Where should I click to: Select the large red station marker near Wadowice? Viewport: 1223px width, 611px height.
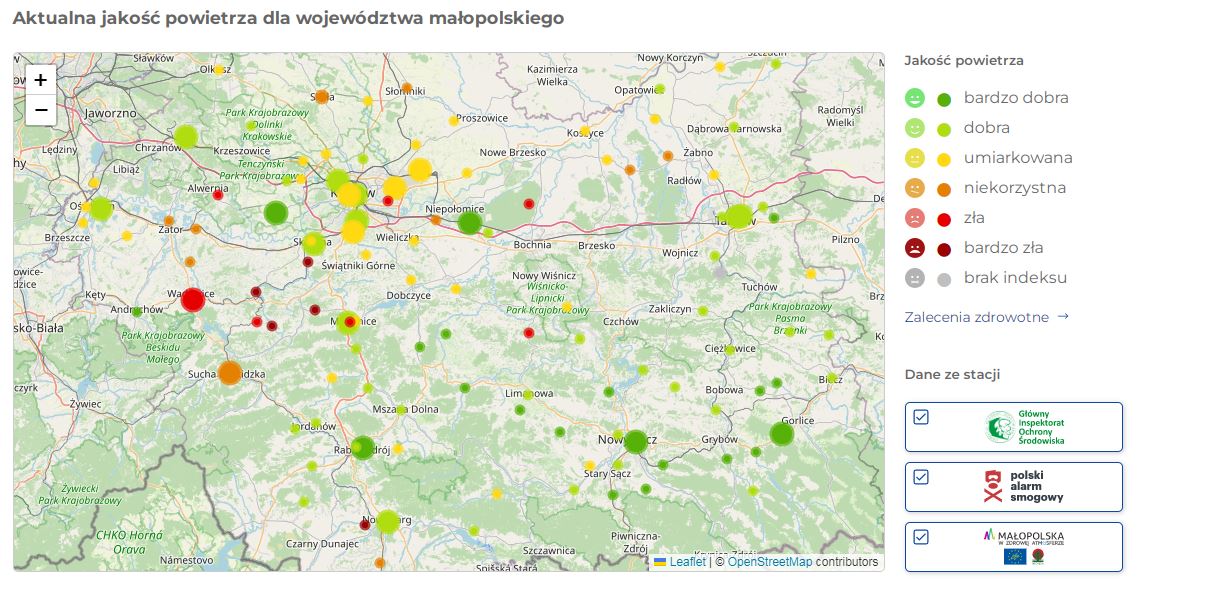pos(193,300)
